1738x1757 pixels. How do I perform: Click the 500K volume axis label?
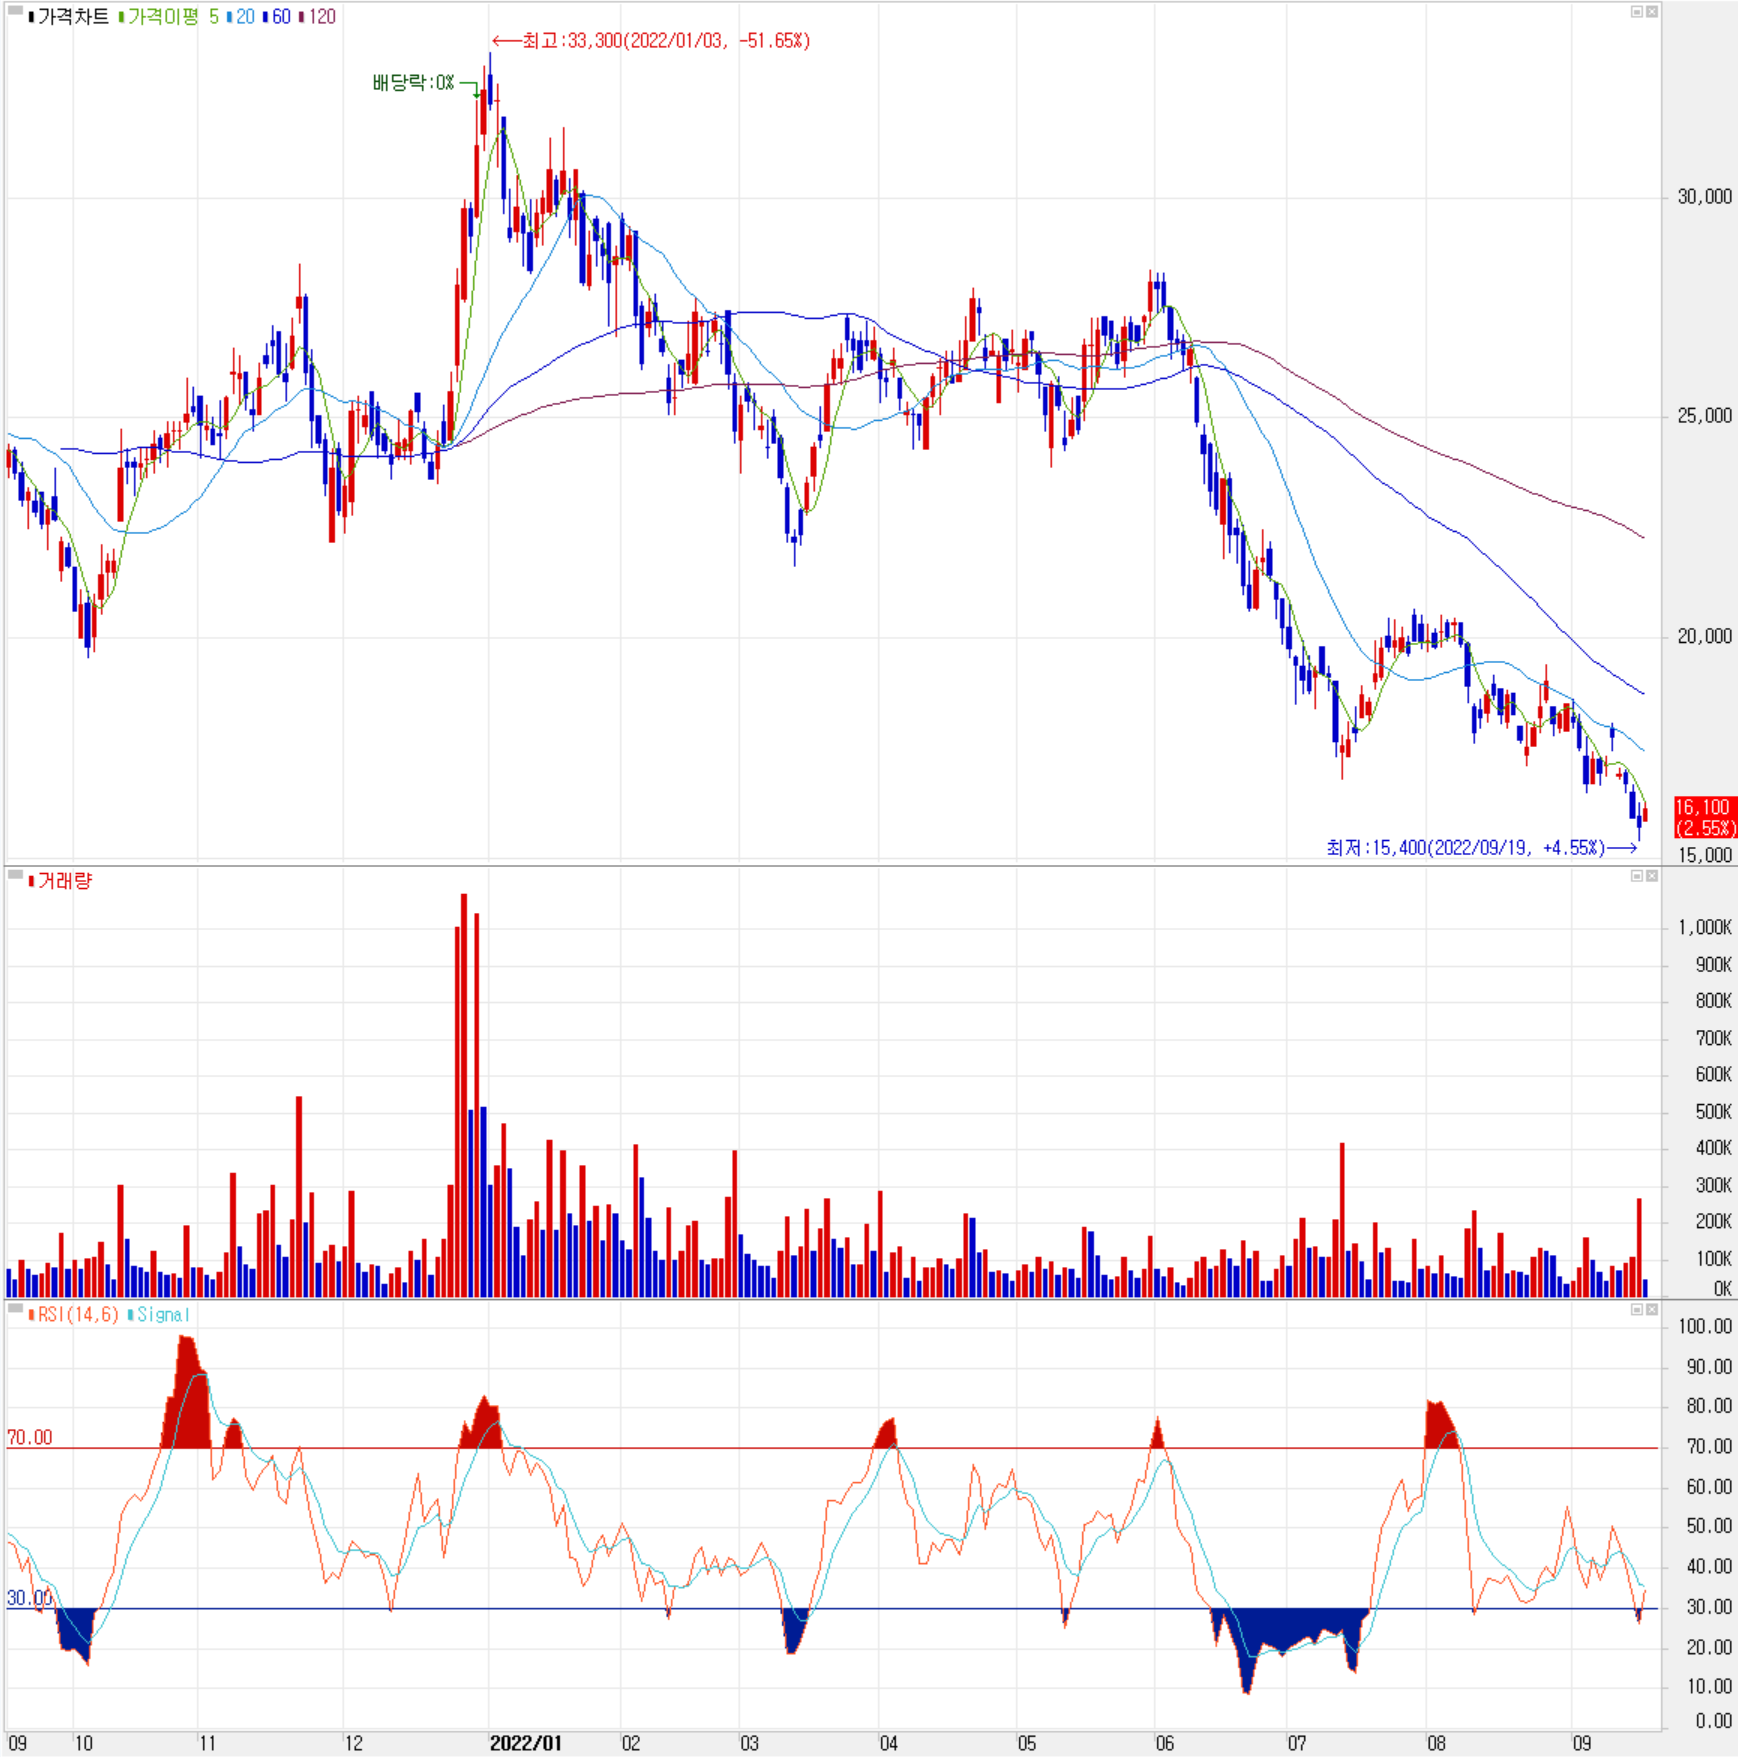[x=1713, y=1111]
